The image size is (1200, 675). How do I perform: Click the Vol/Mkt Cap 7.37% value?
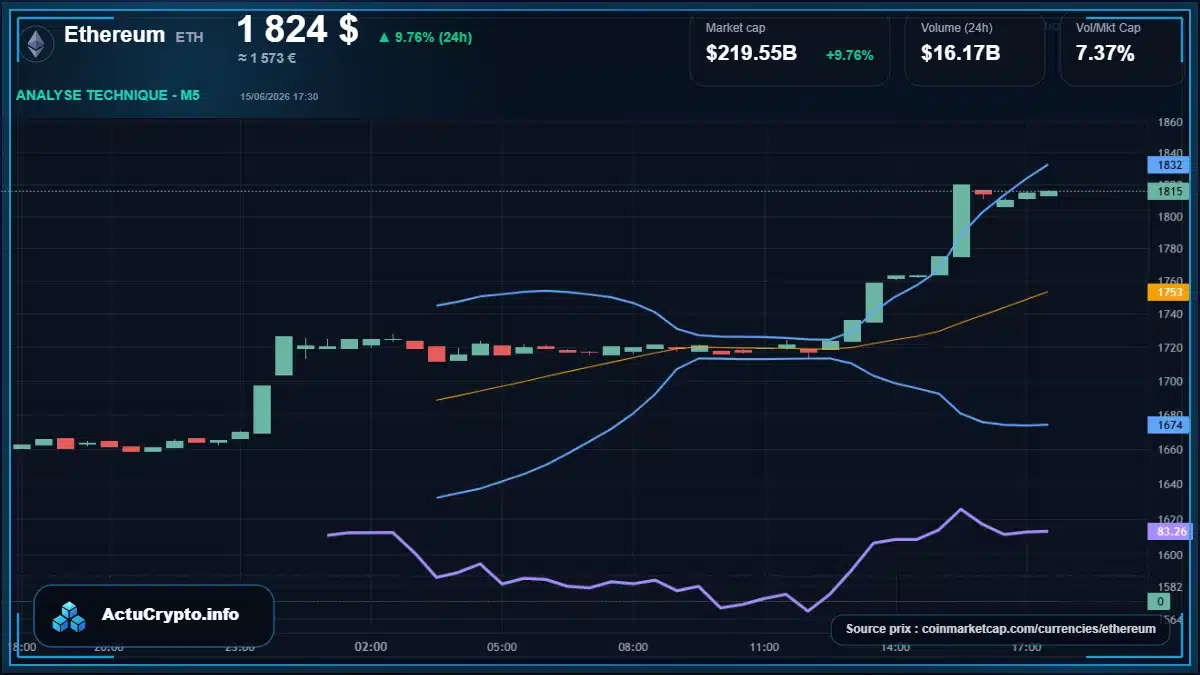(x=1105, y=54)
